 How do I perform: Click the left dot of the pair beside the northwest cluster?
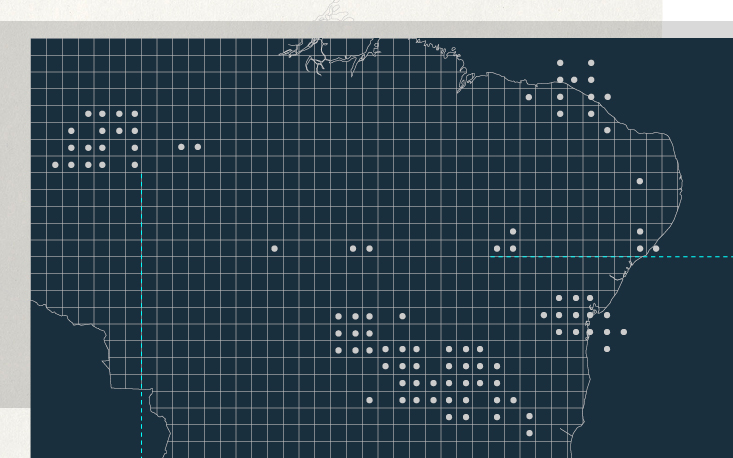pyautogui.click(x=181, y=147)
